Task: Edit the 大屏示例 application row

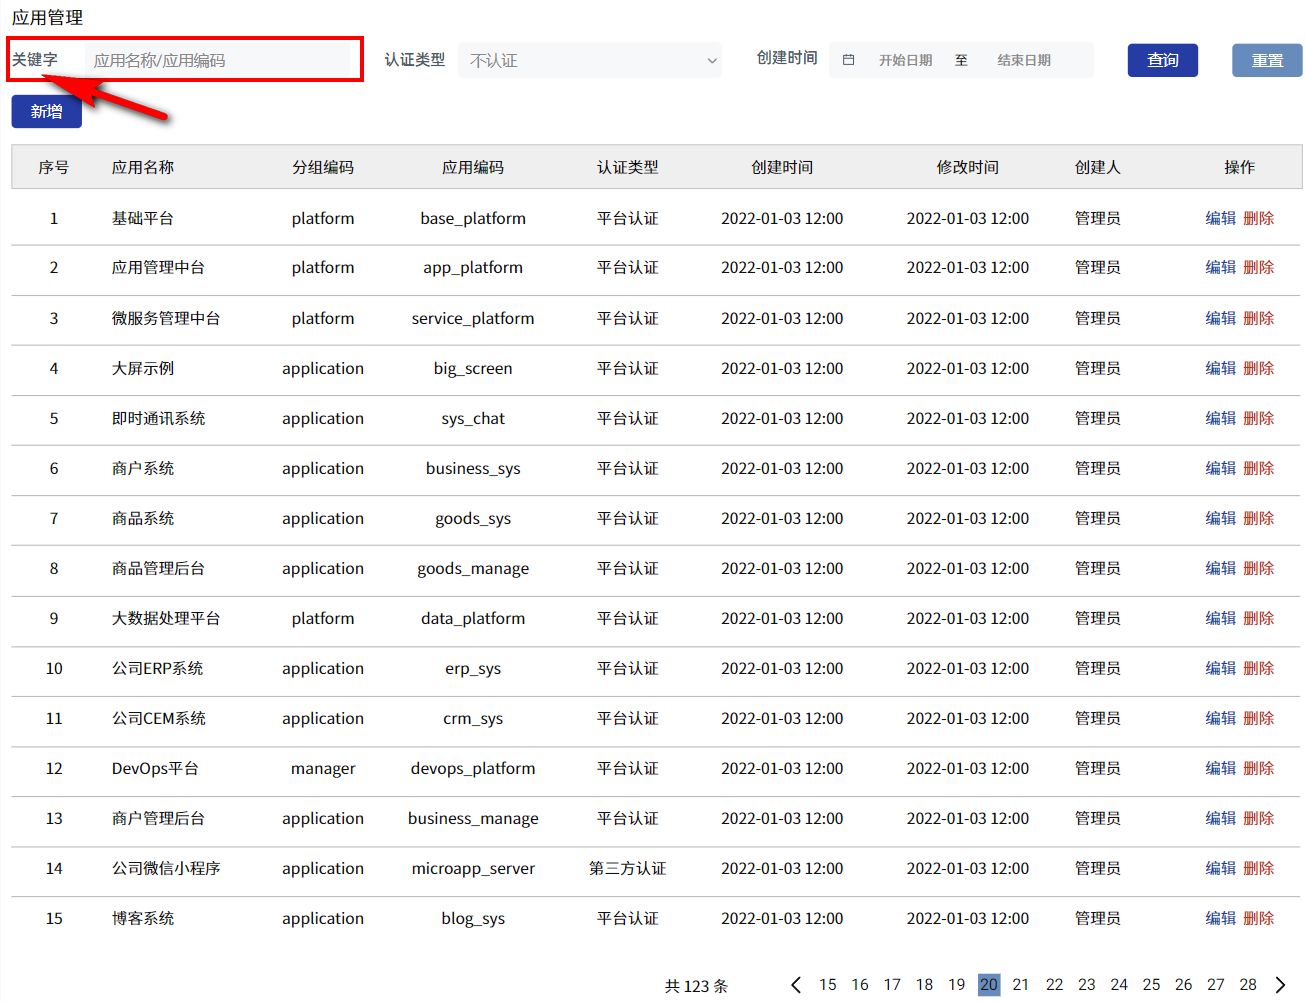Action: pos(1220,368)
